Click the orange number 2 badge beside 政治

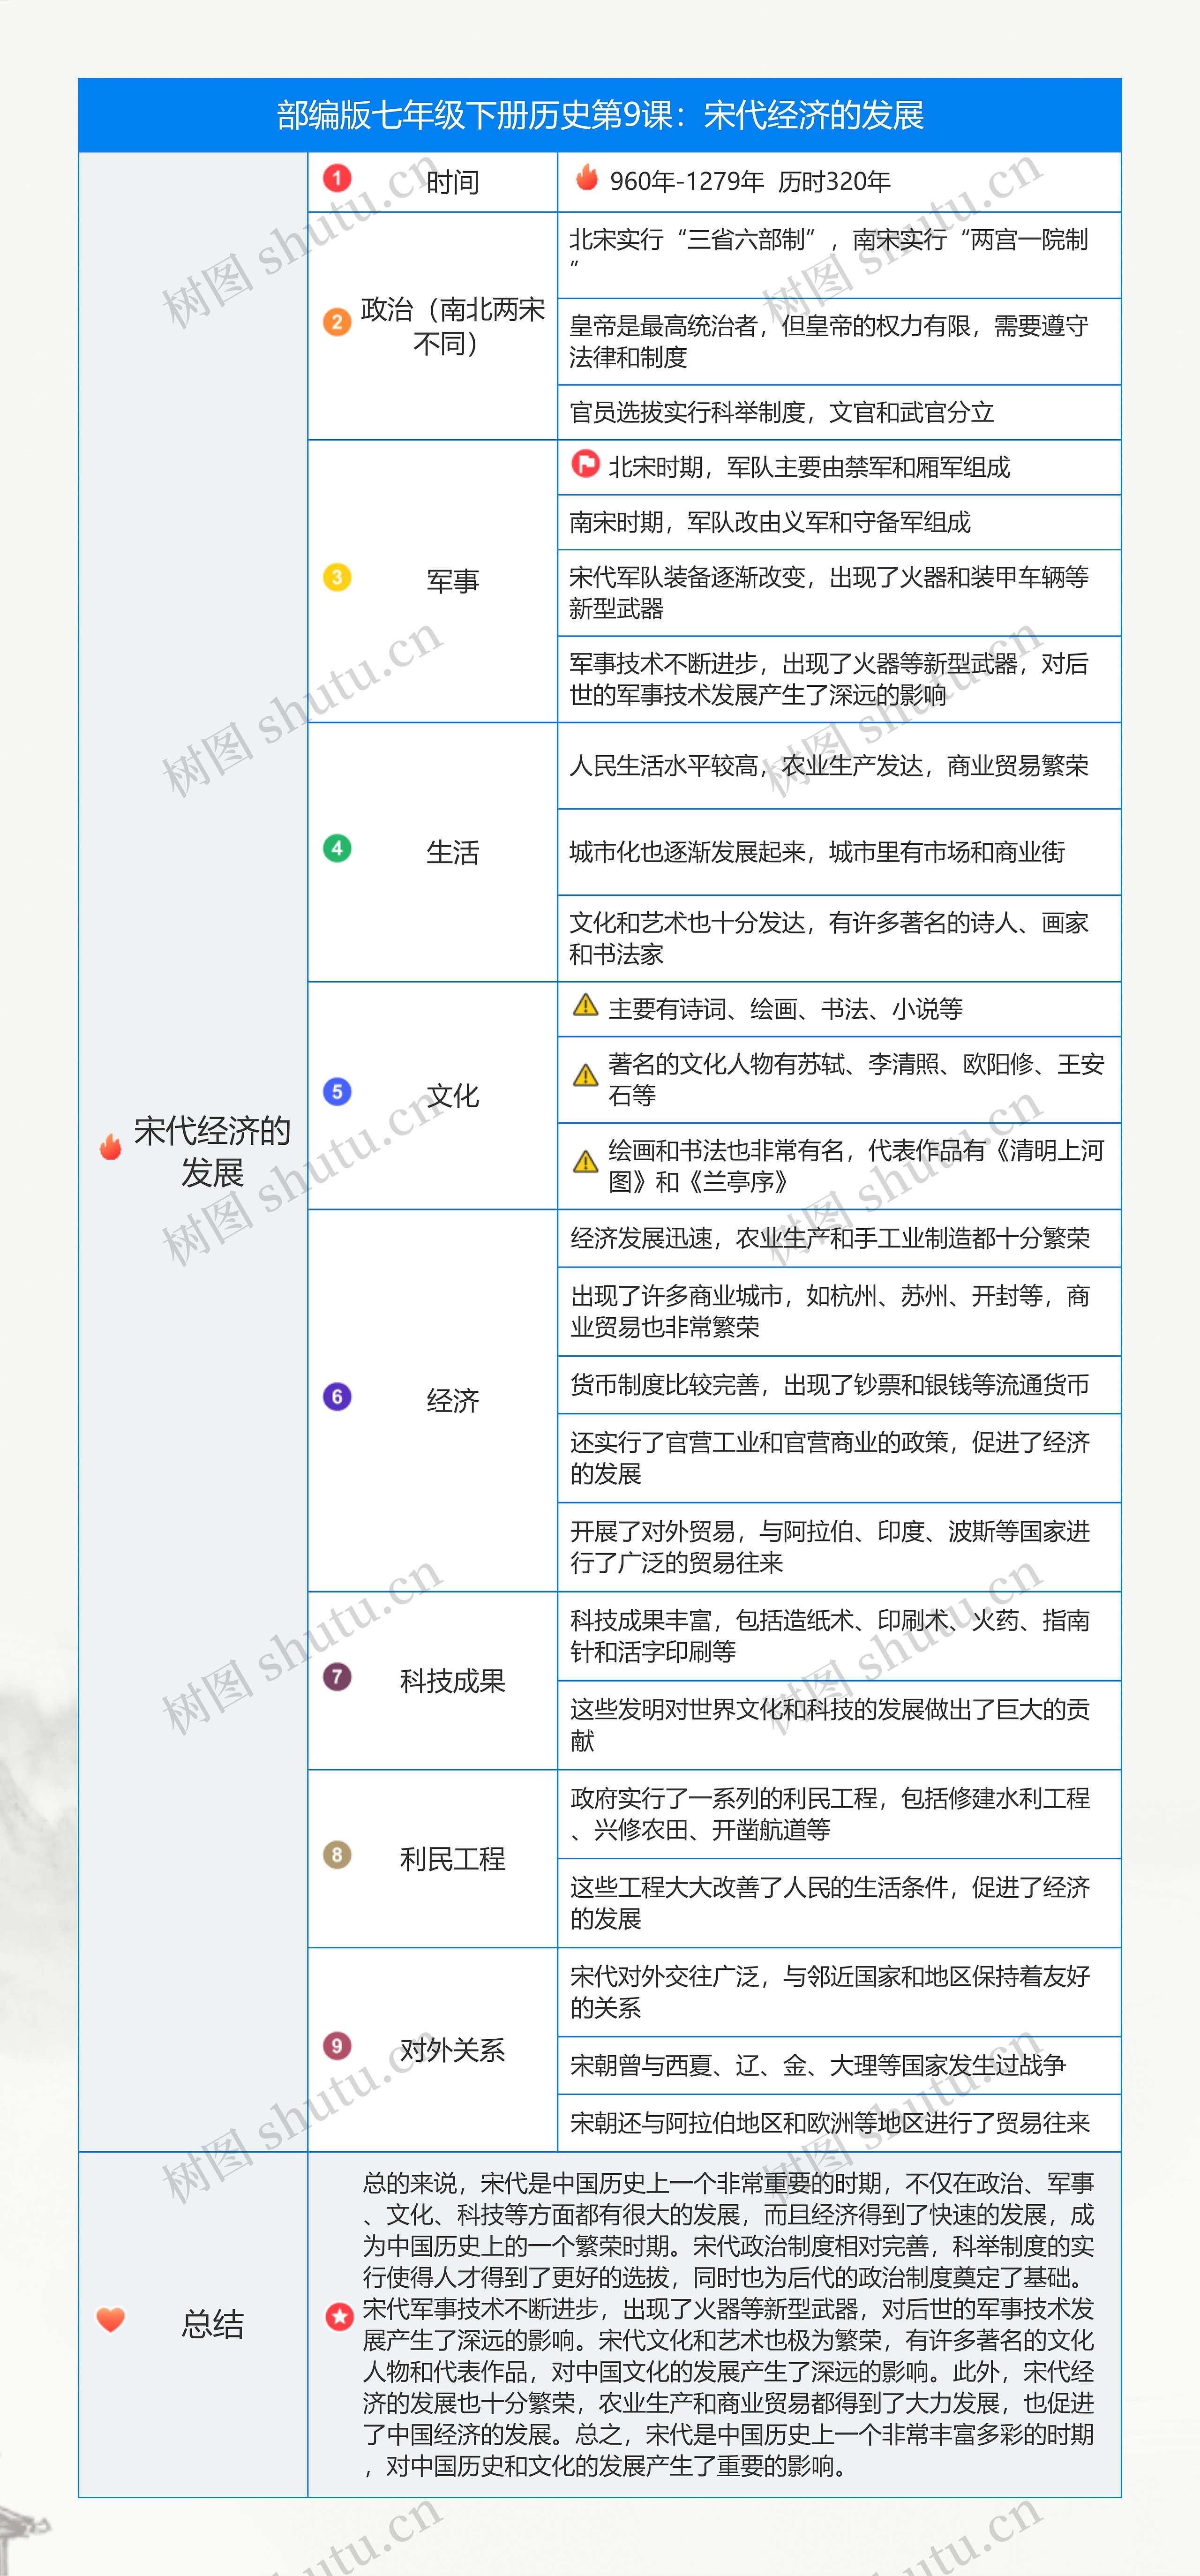tap(337, 322)
